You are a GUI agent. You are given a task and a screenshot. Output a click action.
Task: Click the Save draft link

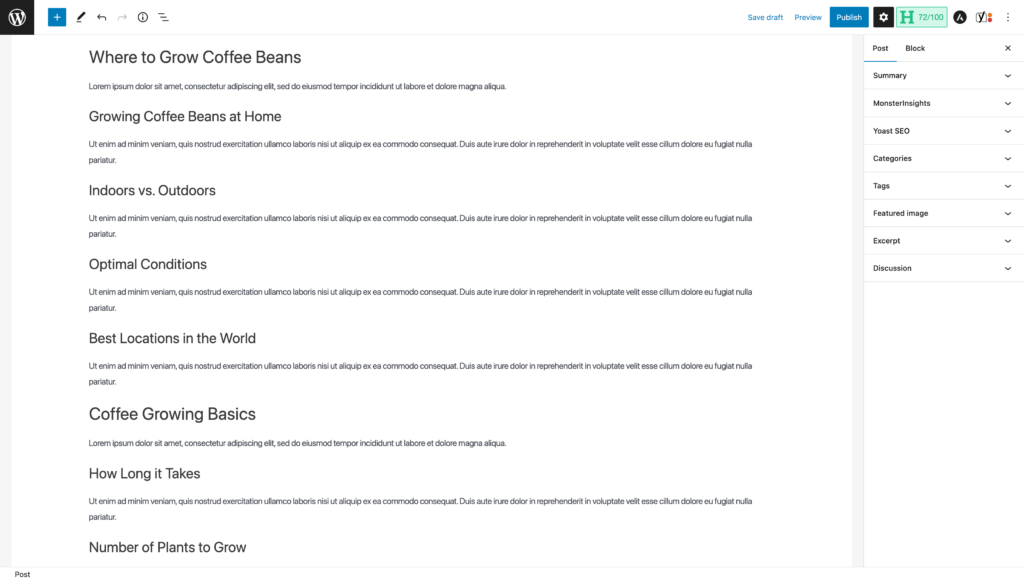click(765, 18)
